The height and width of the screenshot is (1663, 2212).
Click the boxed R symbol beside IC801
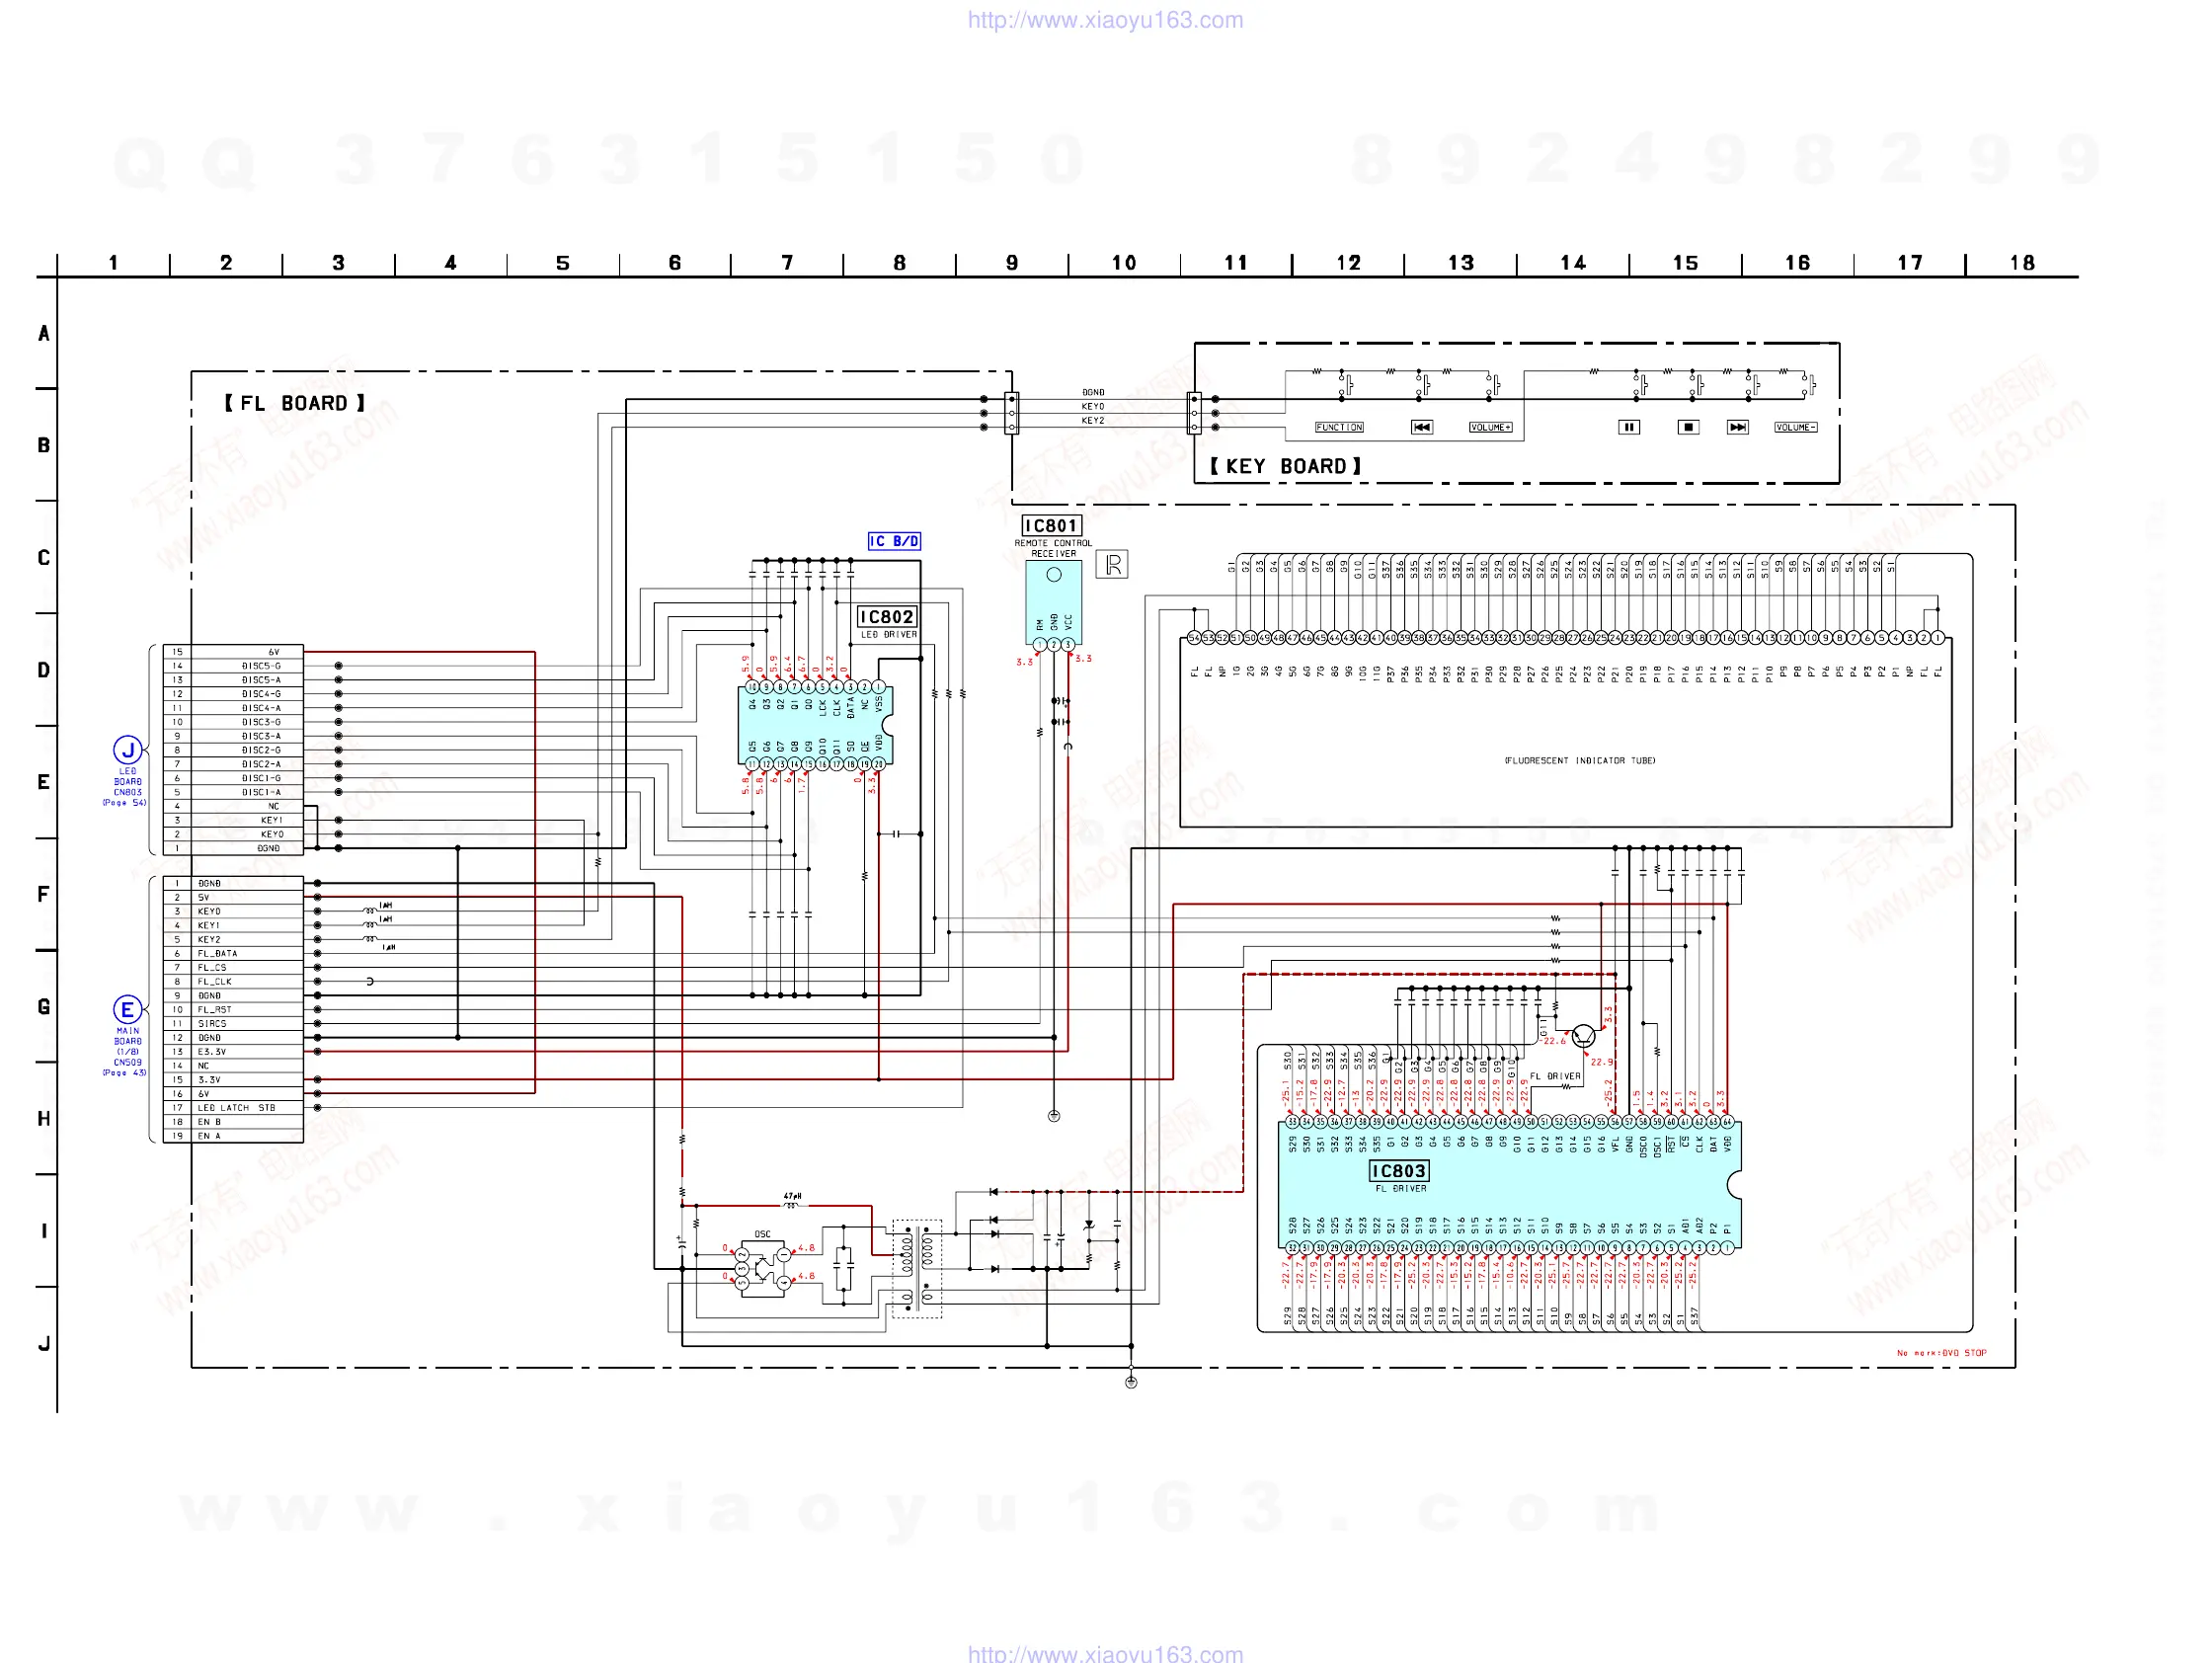[x=1112, y=565]
